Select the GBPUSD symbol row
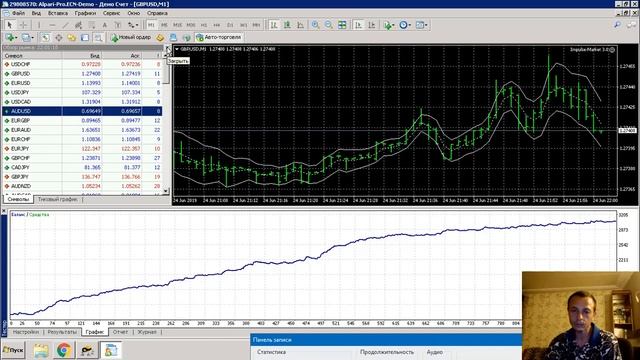640x360 pixels. 82,74
